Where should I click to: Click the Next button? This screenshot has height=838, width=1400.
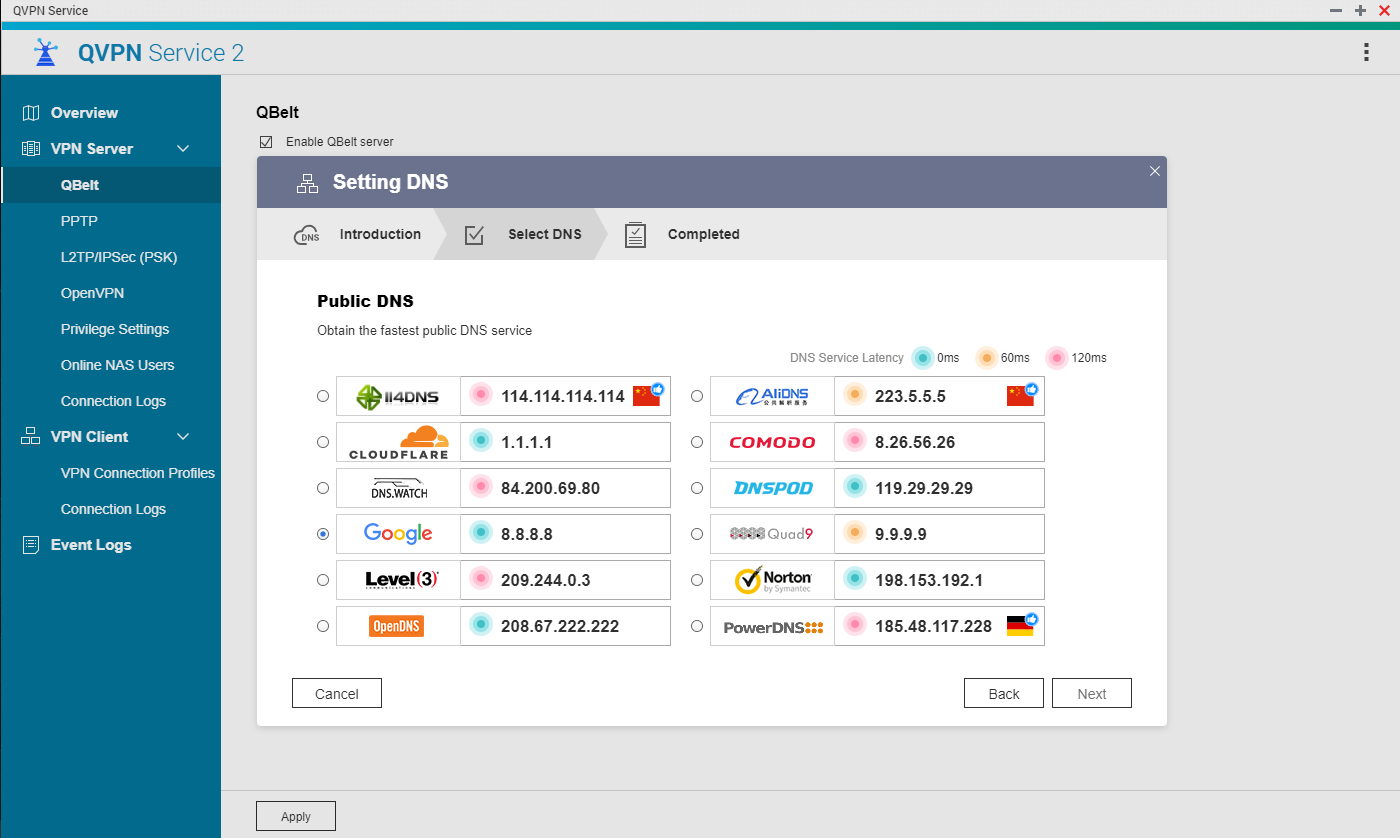tap(1091, 694)
